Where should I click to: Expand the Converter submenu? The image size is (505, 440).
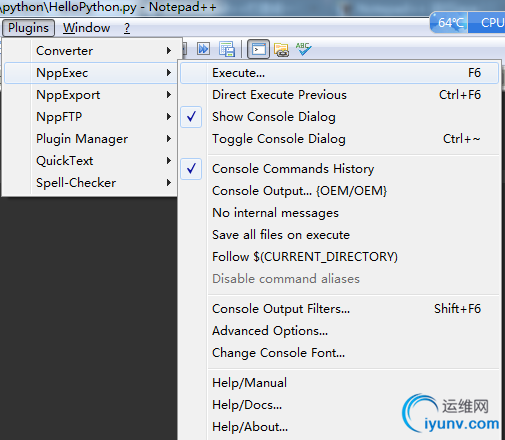(x=91, y=51)
